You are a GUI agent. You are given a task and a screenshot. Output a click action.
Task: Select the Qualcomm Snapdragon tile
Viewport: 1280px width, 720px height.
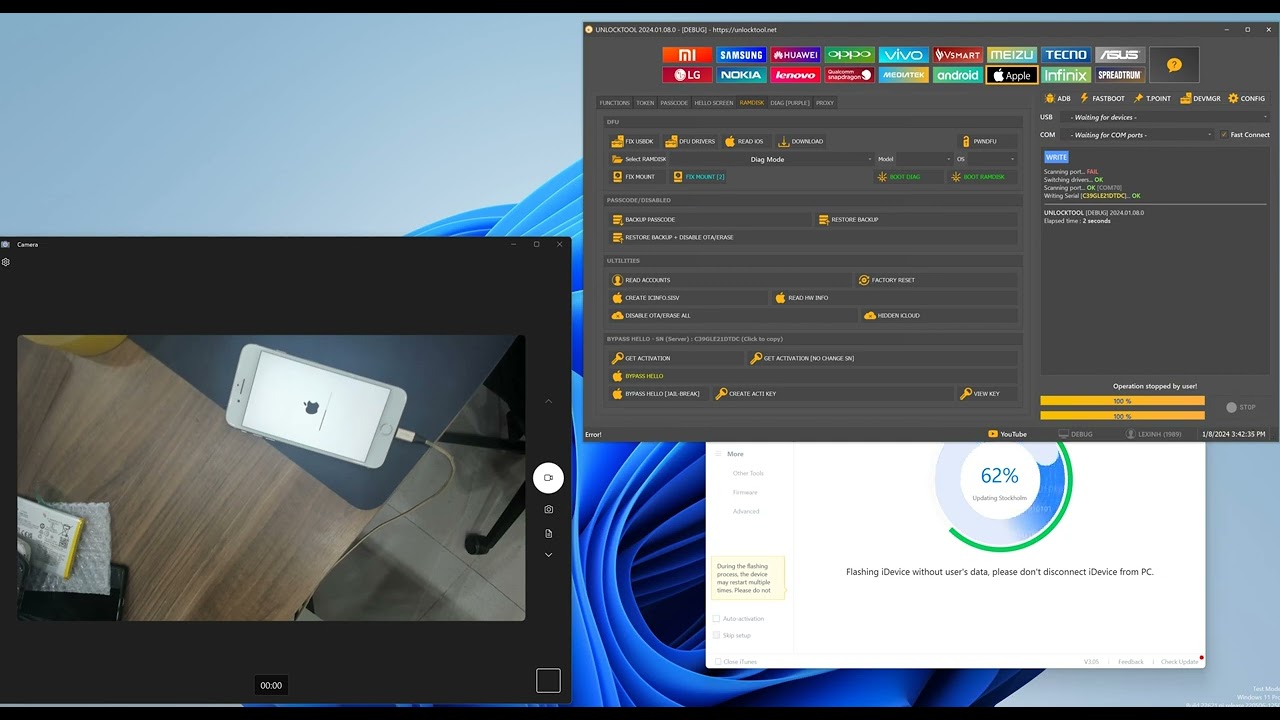point(849,75)
